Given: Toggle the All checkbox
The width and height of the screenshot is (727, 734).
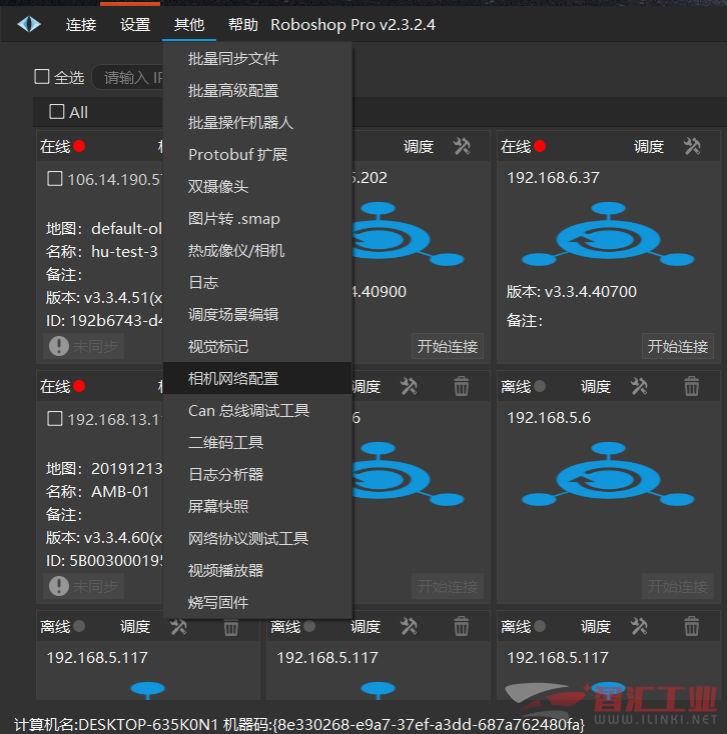Looking at the screenshot, I should pos(57,111).
